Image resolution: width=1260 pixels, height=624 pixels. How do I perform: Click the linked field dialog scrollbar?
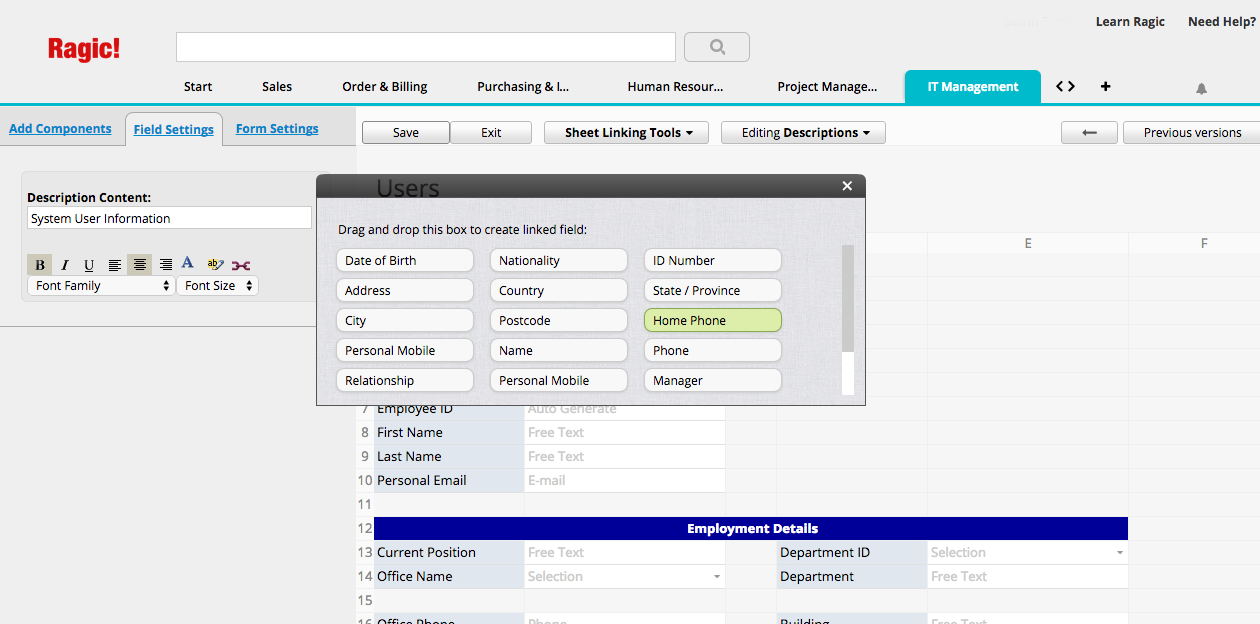[848, 298]
